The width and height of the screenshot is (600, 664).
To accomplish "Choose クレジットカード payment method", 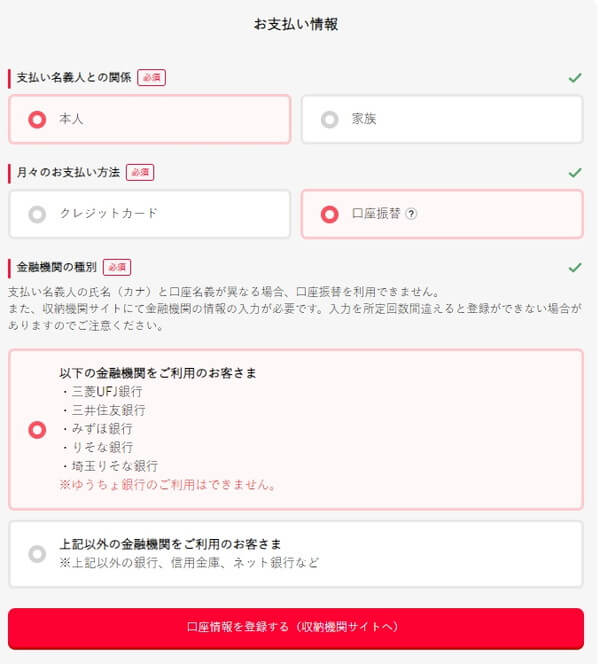I will pyautogui.click(x=149, y=214).
